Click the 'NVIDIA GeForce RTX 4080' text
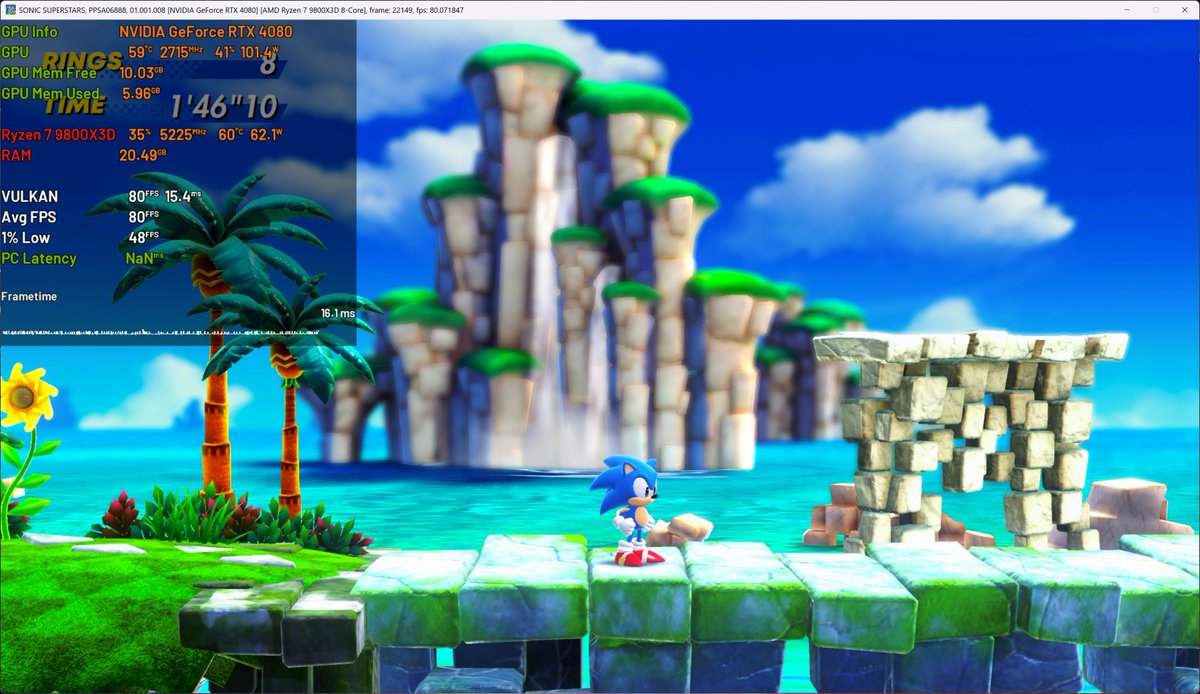1200x694 pixels. point(206,31)
